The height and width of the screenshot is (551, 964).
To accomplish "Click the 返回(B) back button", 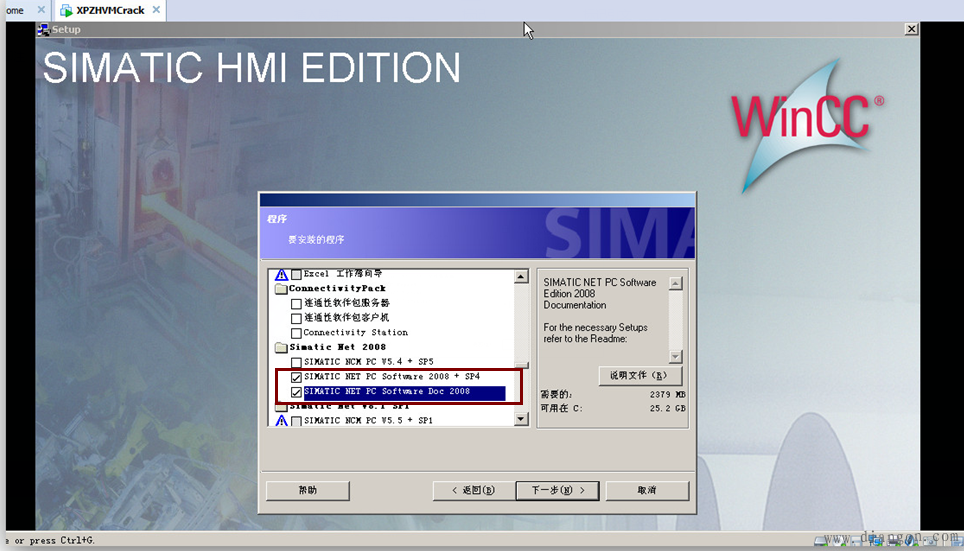I will (473, 490).
